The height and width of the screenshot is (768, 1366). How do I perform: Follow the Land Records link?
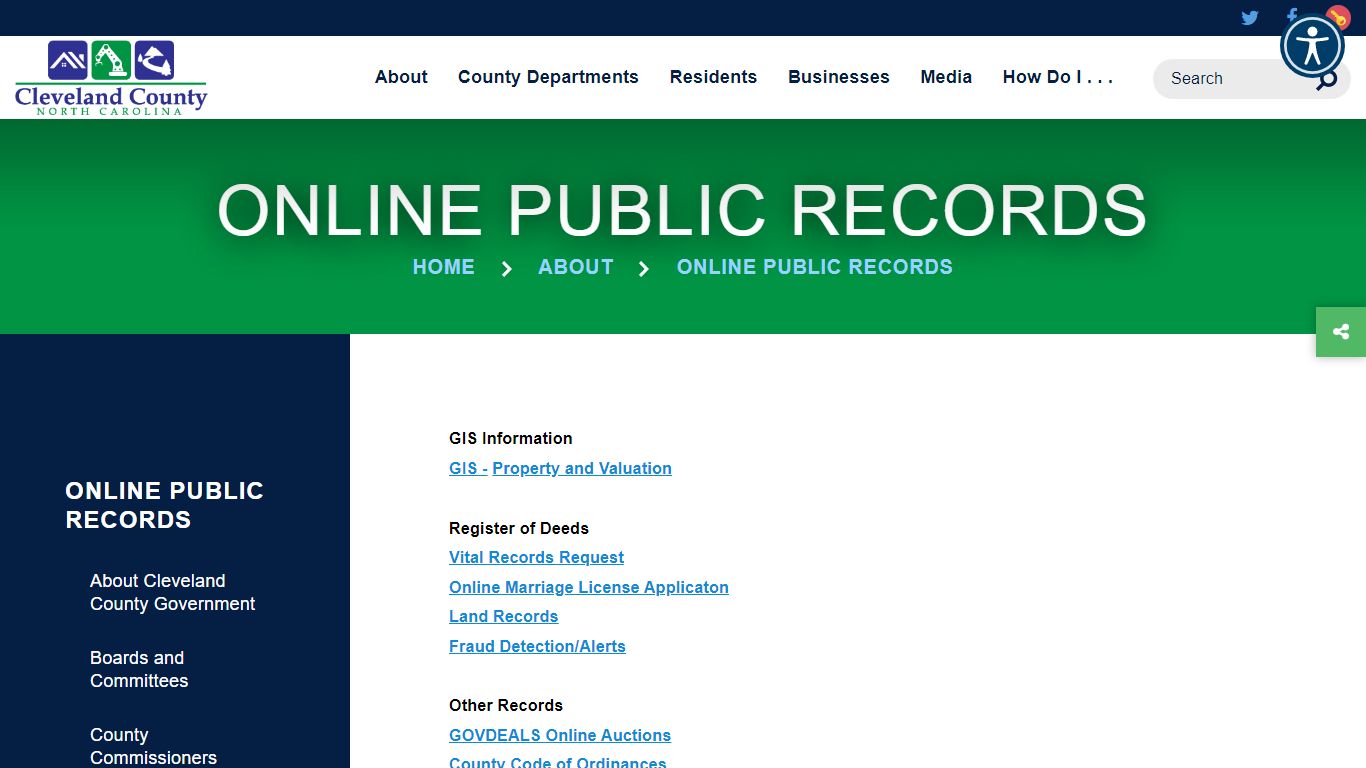503,616
